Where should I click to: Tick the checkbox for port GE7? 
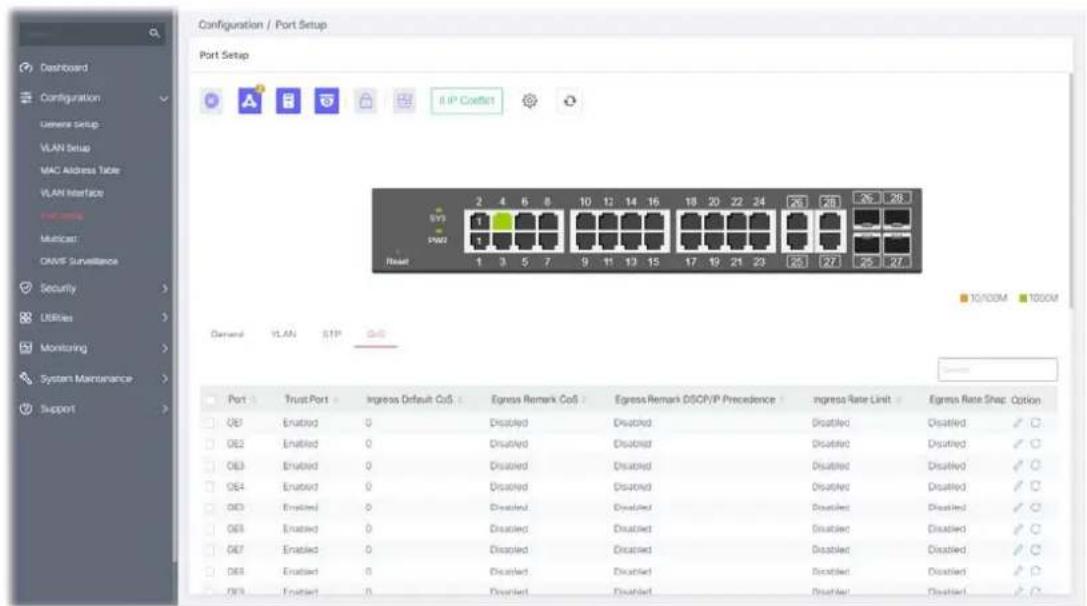click(209, 550)
